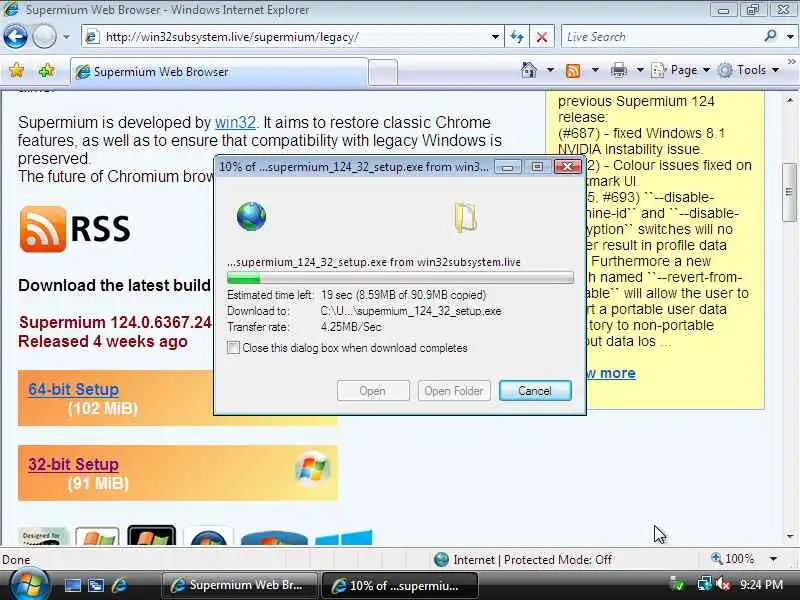The height and width of the screenshot is (600, 800).
Task: Click the 100% zoom level button
Action: 733,559
